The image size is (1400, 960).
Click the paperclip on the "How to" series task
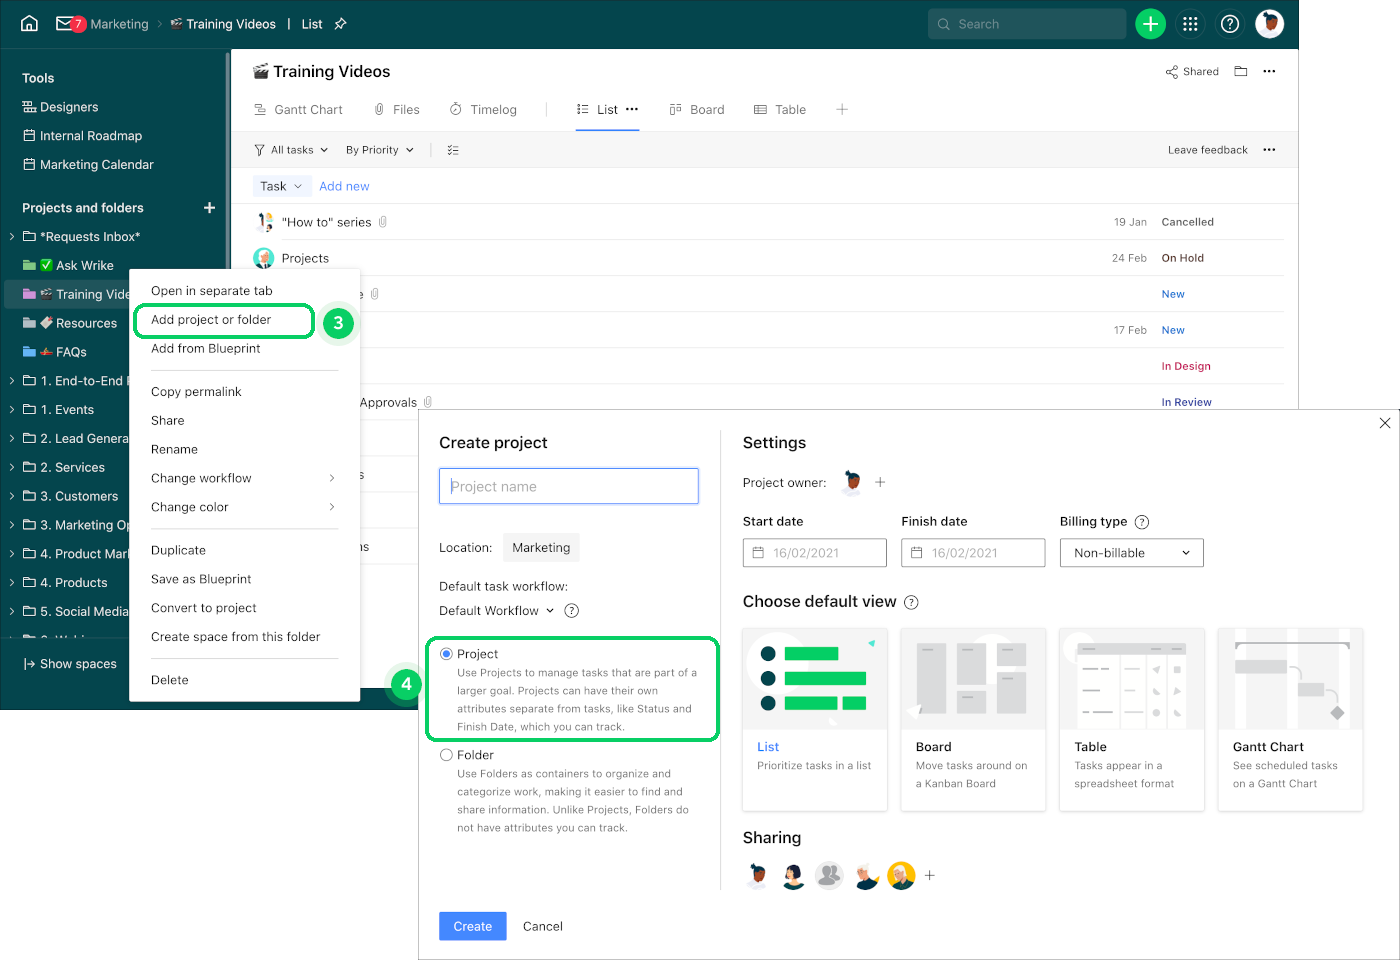[x=385, y=221]
